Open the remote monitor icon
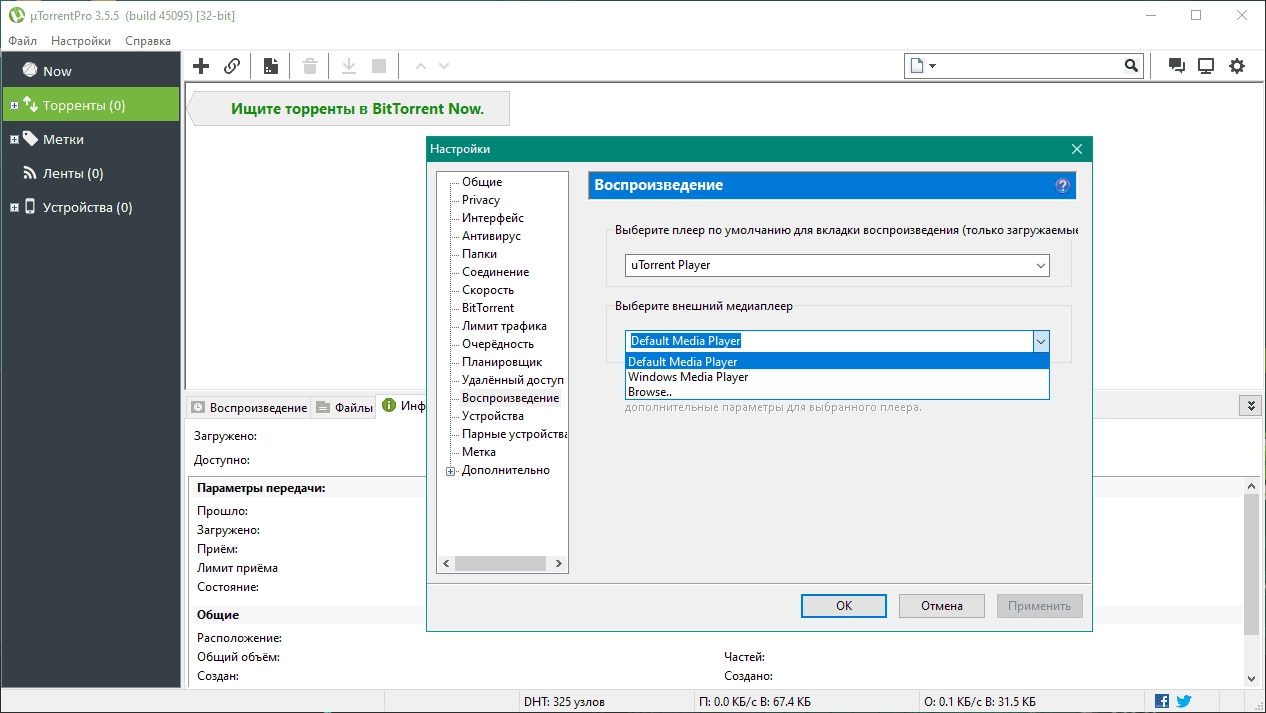 pos(1206,66)
